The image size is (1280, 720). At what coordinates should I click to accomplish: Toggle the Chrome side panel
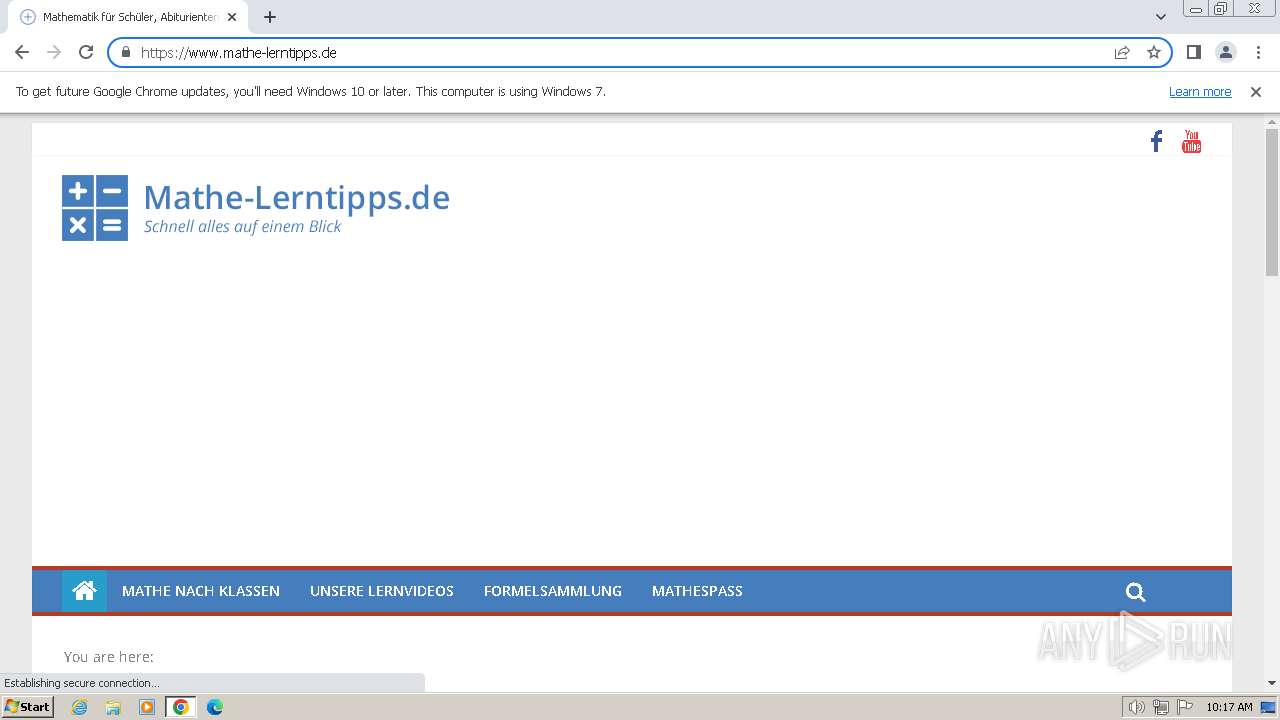1193,52
